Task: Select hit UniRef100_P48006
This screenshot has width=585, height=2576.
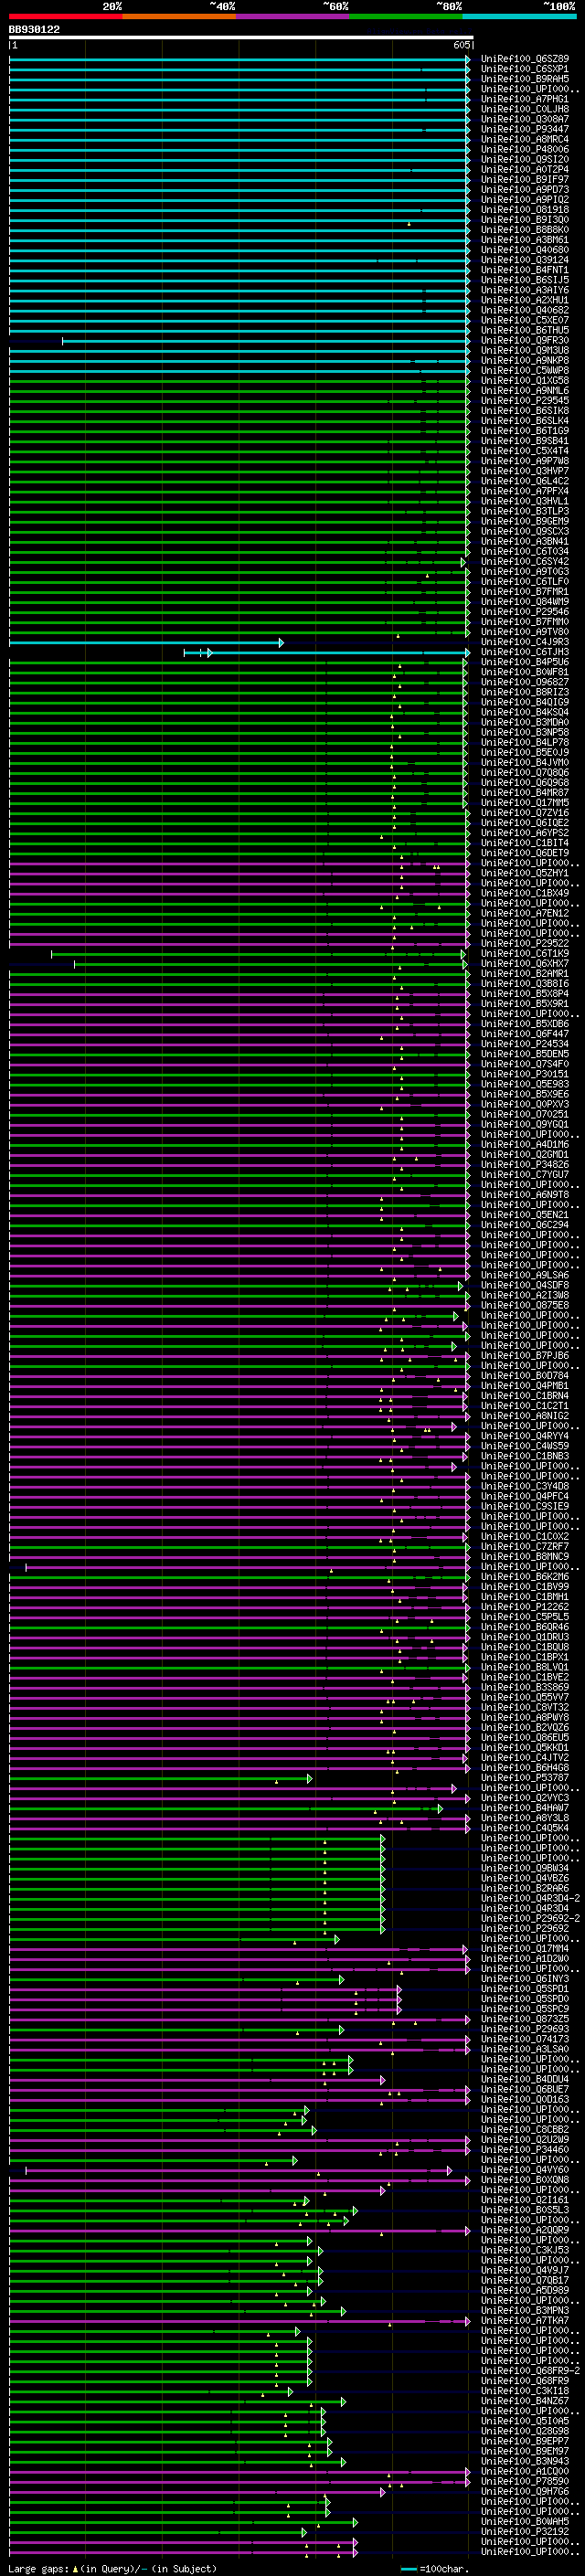Action: pos(525,149)
